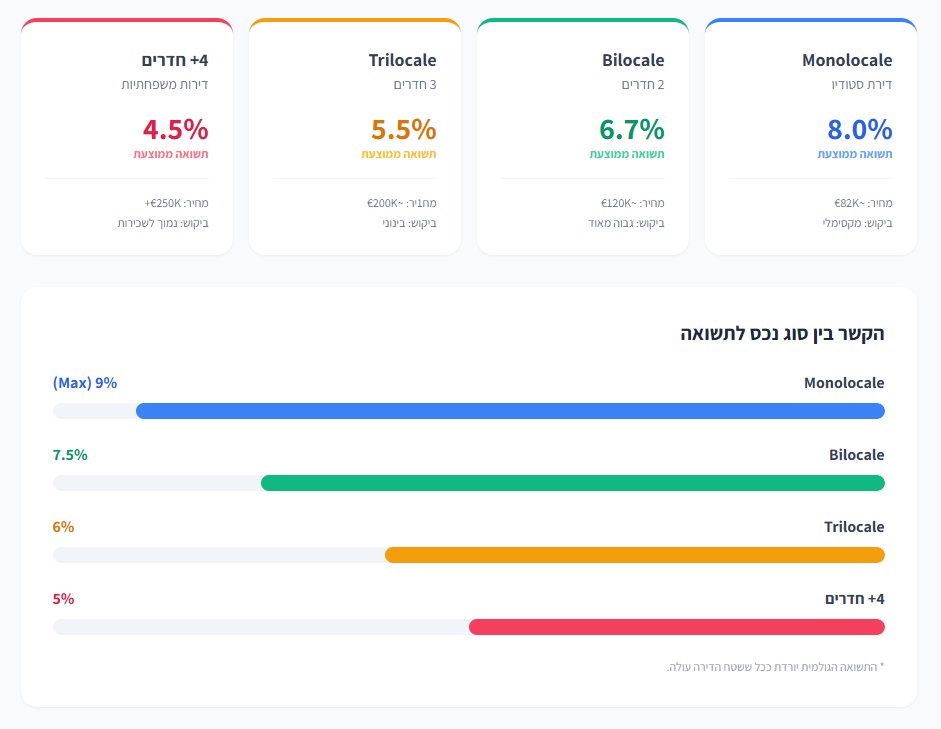Image resolution: width=941 pixels, height=729 pixels.
Task: Click the green Bilocale progress bar
Action: tap(572, 483)
